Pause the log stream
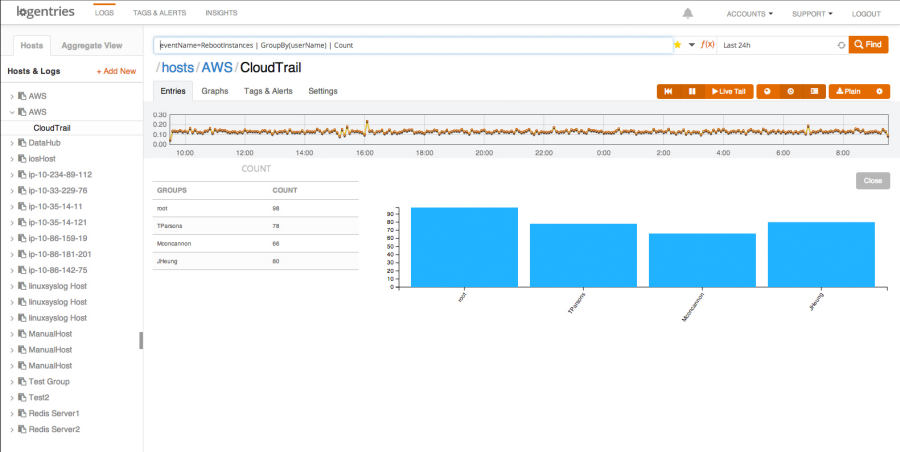Image resolution: width=900 pixels, height=452 pixels. 691,91
